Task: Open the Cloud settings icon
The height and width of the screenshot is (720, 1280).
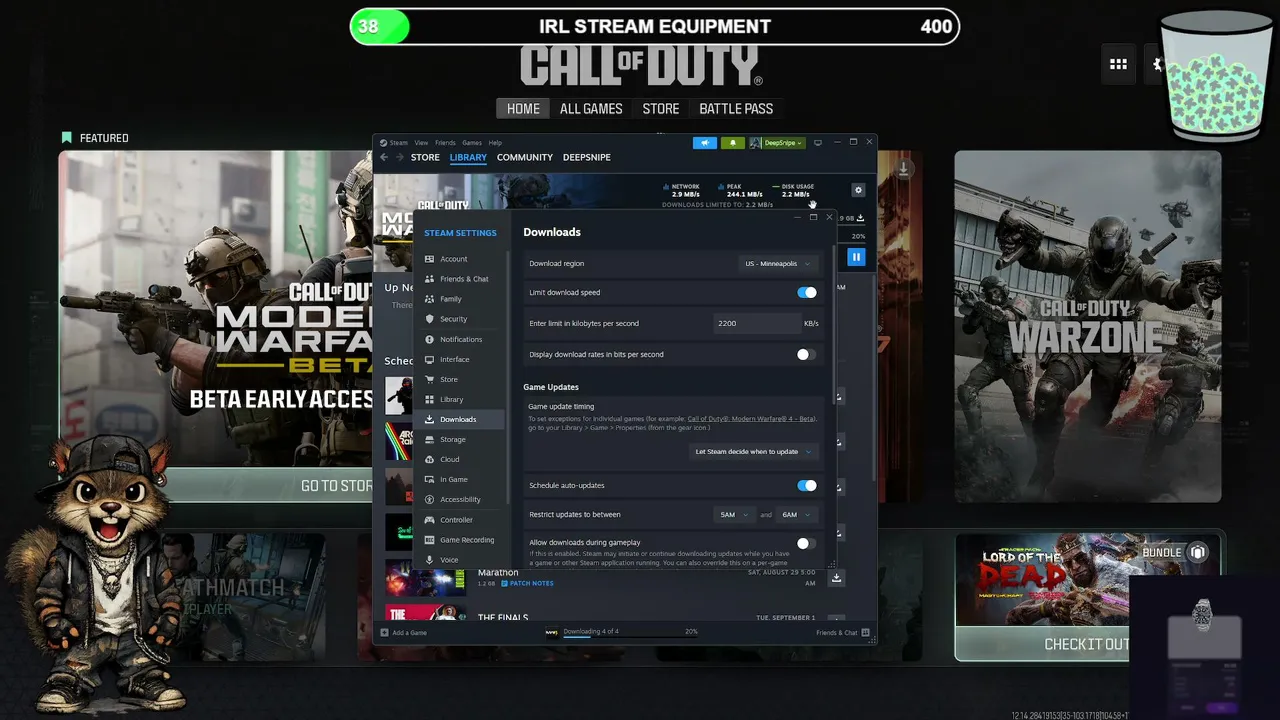Action: coord(430,459)
